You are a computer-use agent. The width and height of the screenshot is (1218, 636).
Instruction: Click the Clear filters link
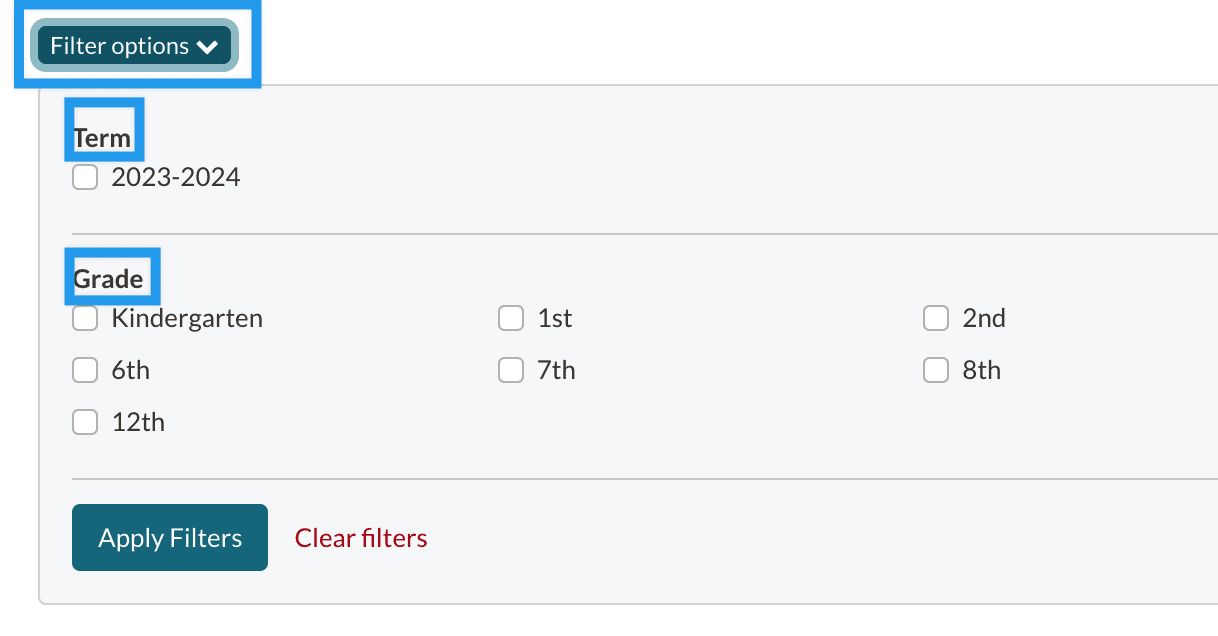(x=361, y=538)
